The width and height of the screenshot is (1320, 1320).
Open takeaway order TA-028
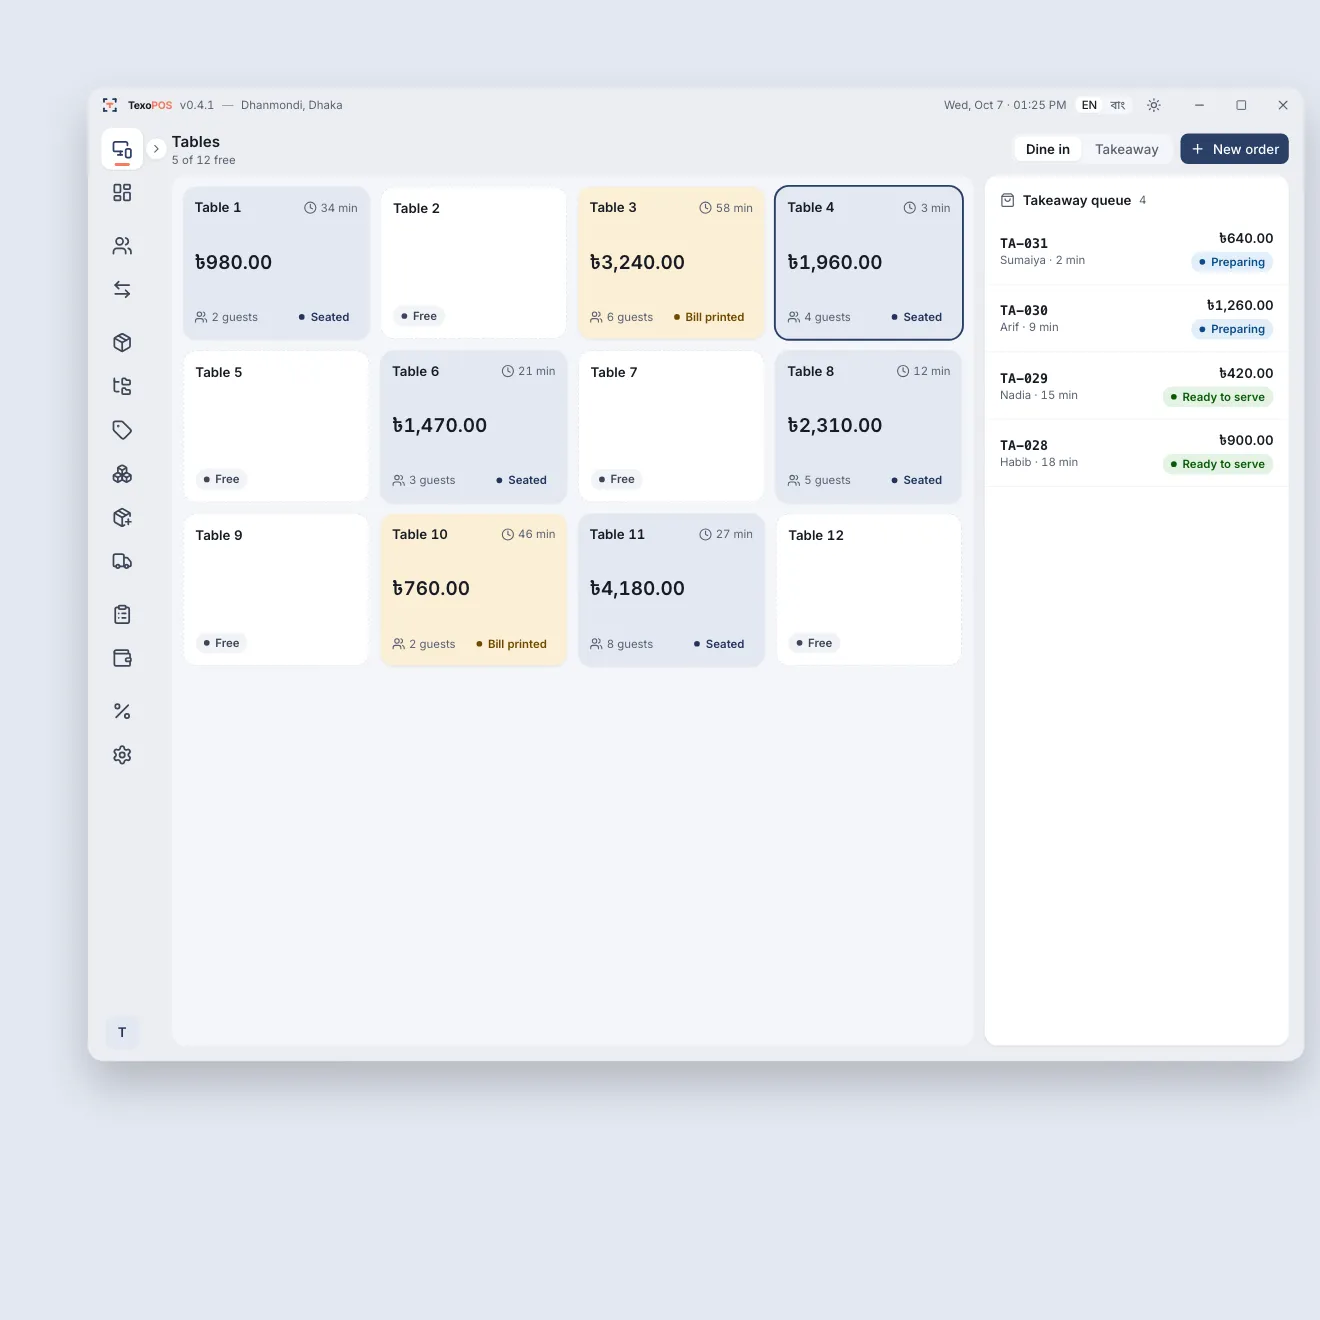(1136, 453)
